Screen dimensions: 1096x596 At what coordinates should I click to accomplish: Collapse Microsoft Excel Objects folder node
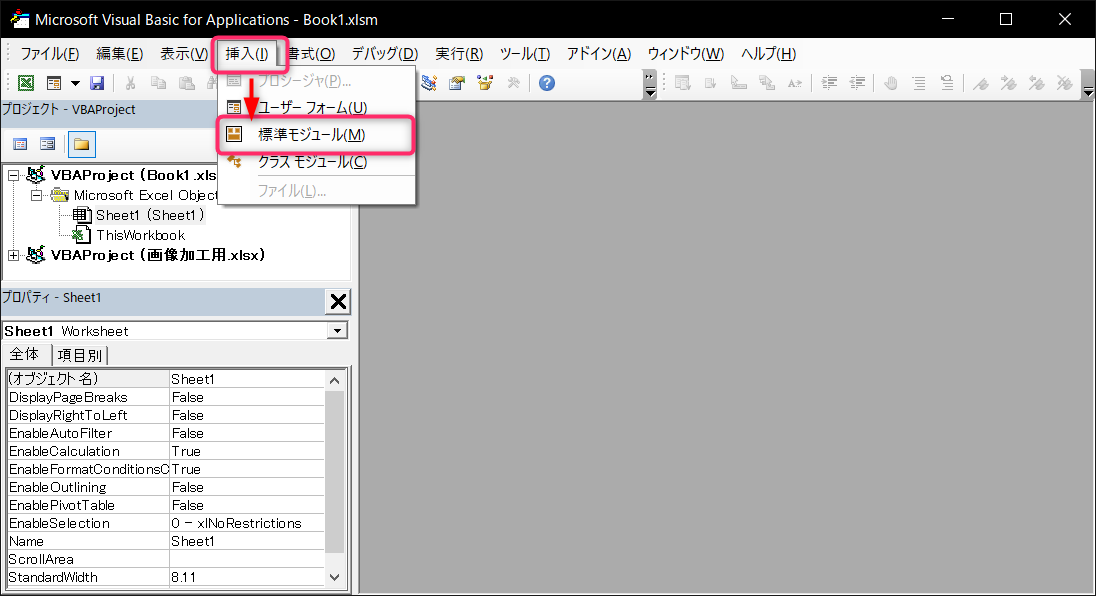[x=36, y=195]
